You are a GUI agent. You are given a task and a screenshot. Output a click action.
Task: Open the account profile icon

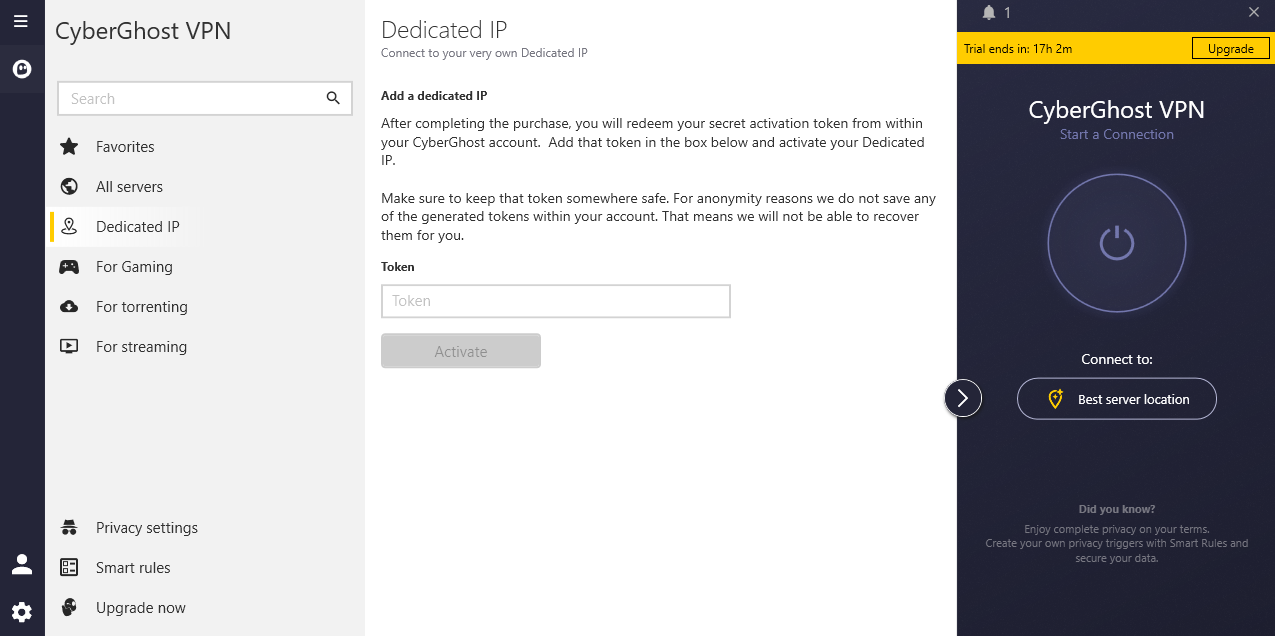[x=21, y=565]
